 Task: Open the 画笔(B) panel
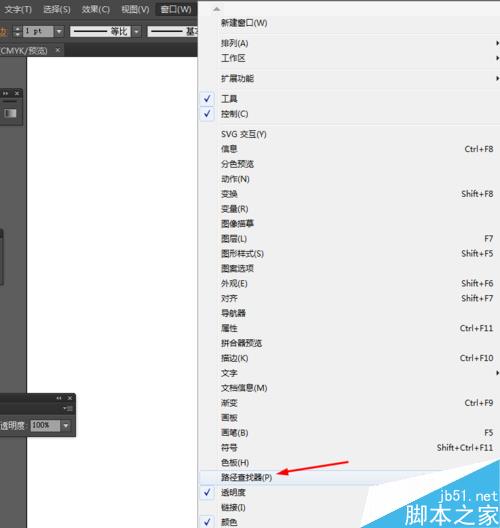pyautogui.click(x=350, y=433)
